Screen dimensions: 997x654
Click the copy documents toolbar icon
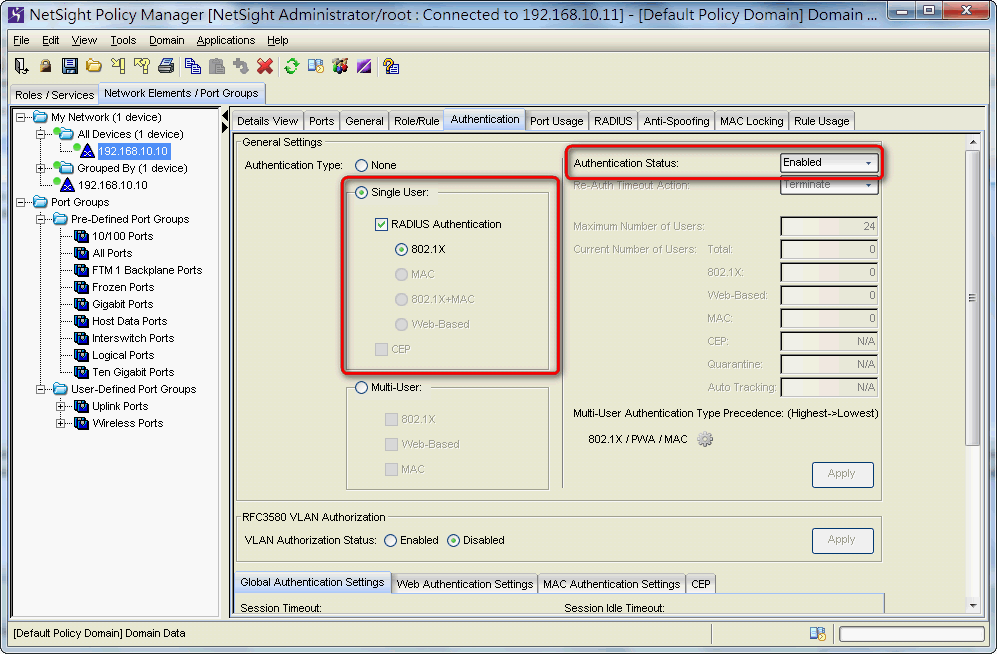point(193,66)
